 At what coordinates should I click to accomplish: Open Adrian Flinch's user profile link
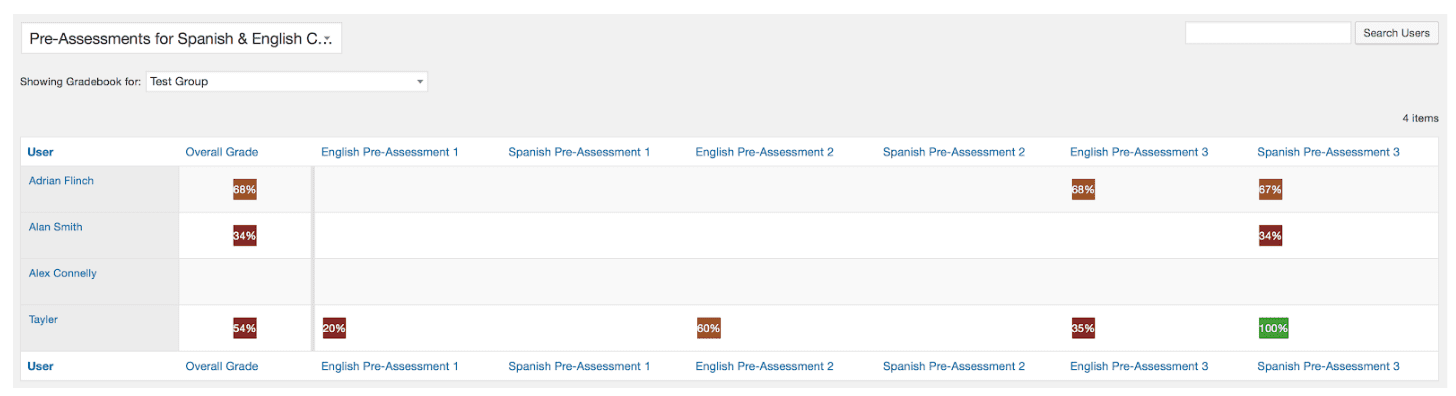click(61, 181)
